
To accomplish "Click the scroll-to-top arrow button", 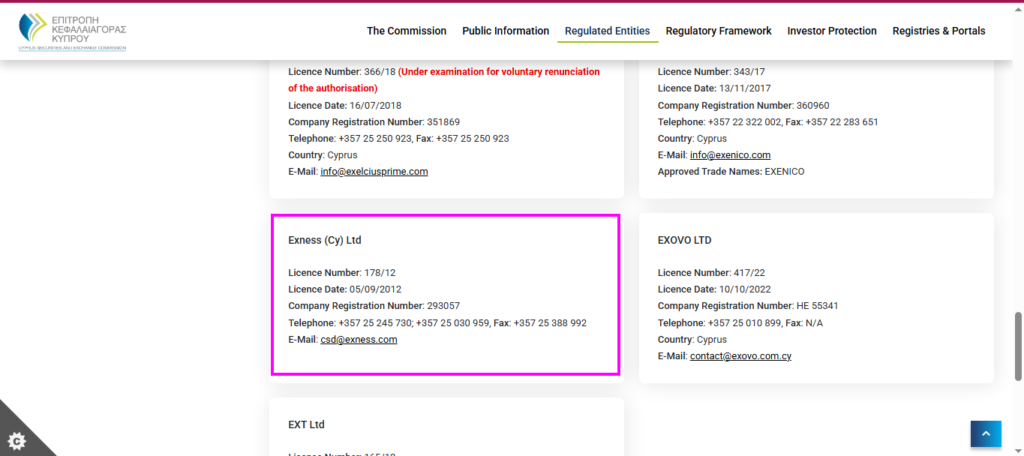I will (985, 434).
